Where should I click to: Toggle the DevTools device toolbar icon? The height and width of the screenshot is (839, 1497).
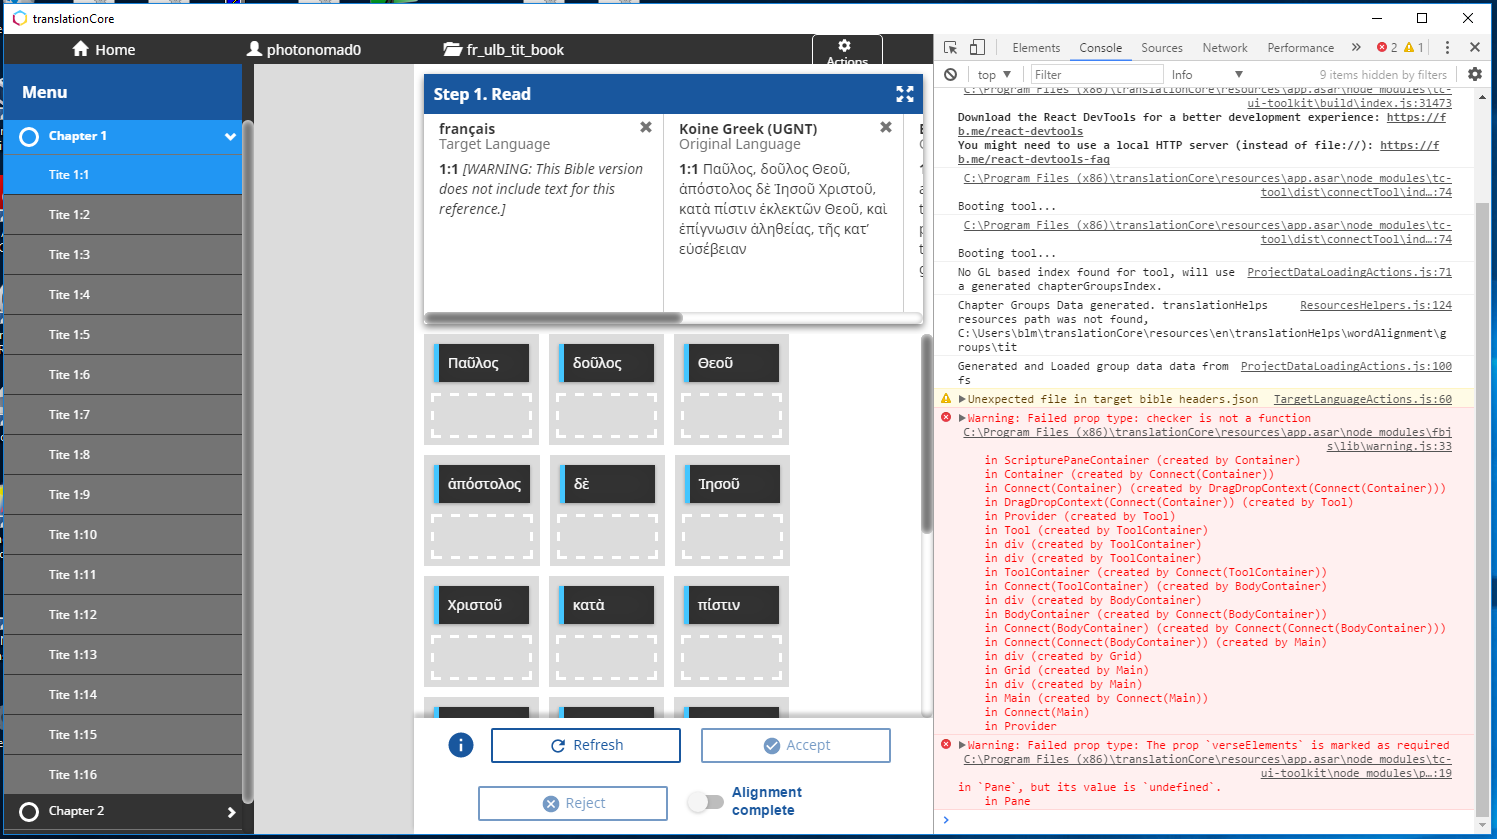(x=977, y=47)
